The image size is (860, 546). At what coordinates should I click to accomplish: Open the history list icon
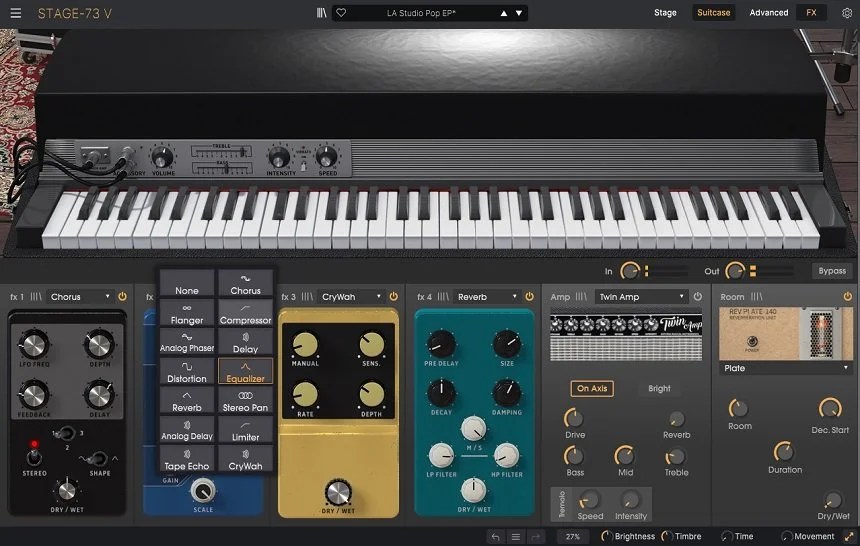pos(516,537)
